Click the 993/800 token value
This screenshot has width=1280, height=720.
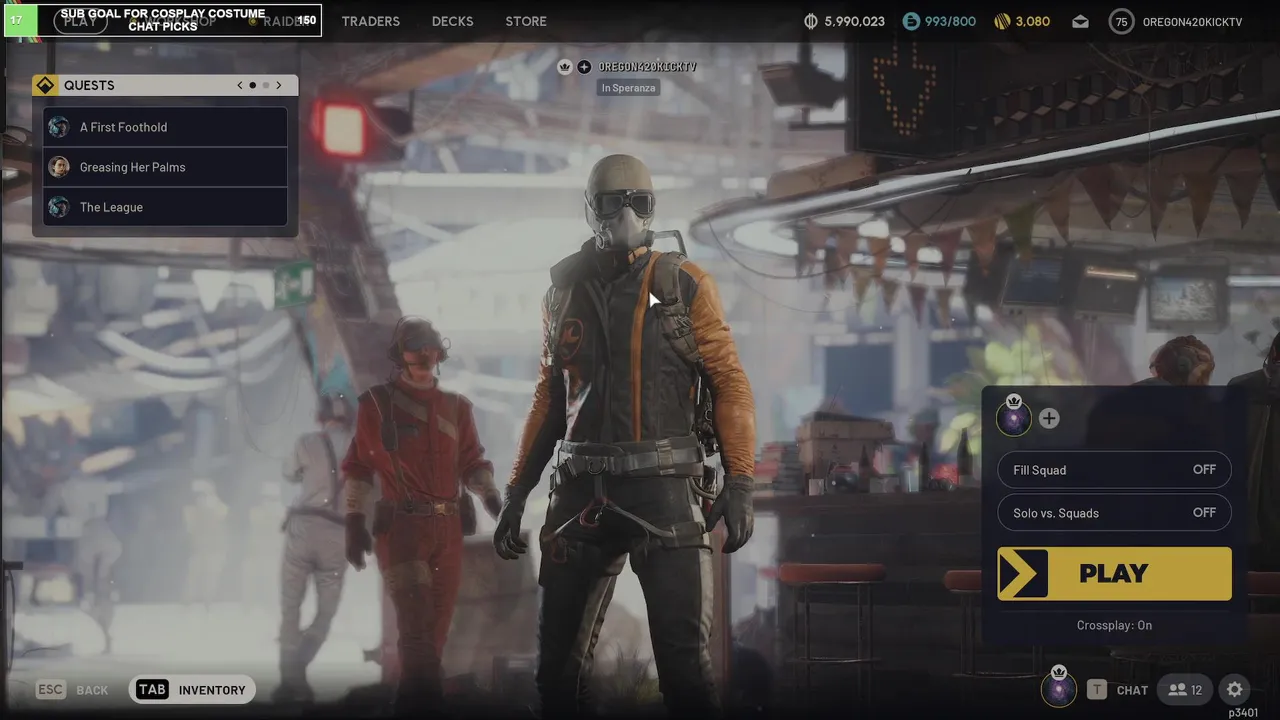click(950, 21)
